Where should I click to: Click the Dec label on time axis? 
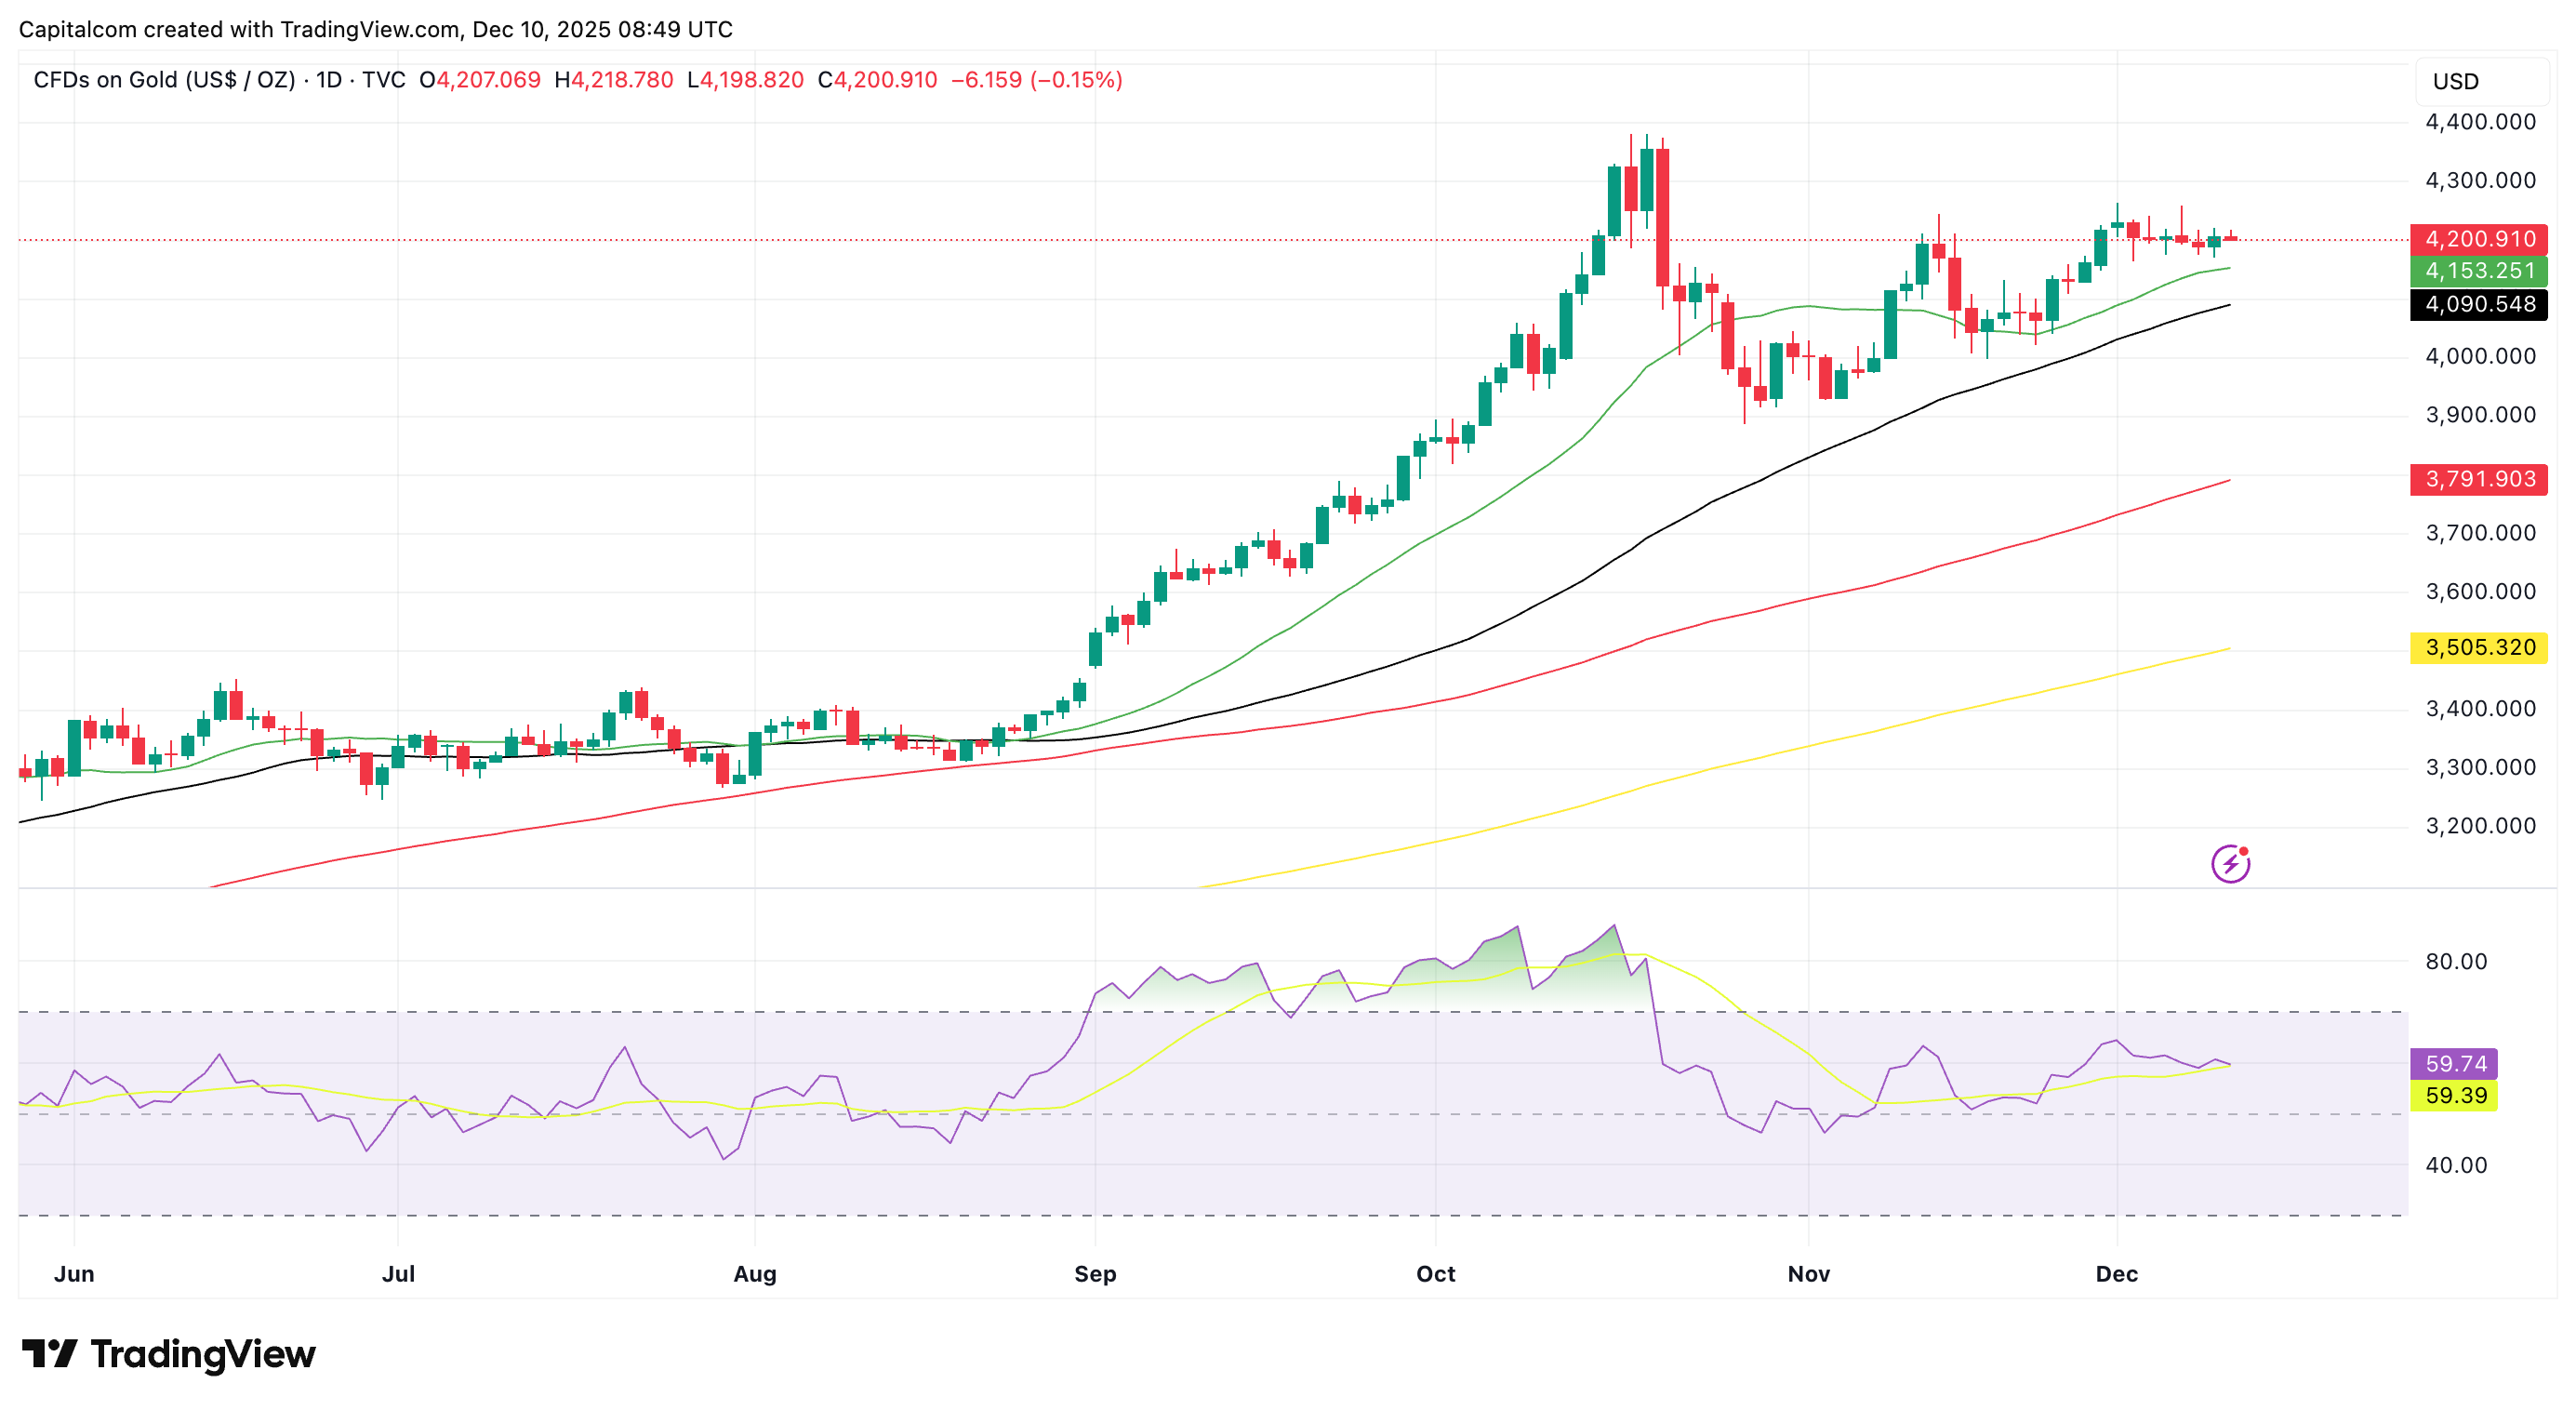pyautogui.click(x=2116, y=1274)
